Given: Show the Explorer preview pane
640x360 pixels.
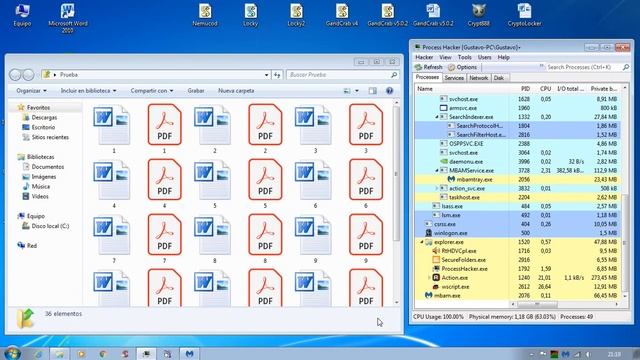Looking at the screenshot, I should pyautogui.click(x=372, y=91).
